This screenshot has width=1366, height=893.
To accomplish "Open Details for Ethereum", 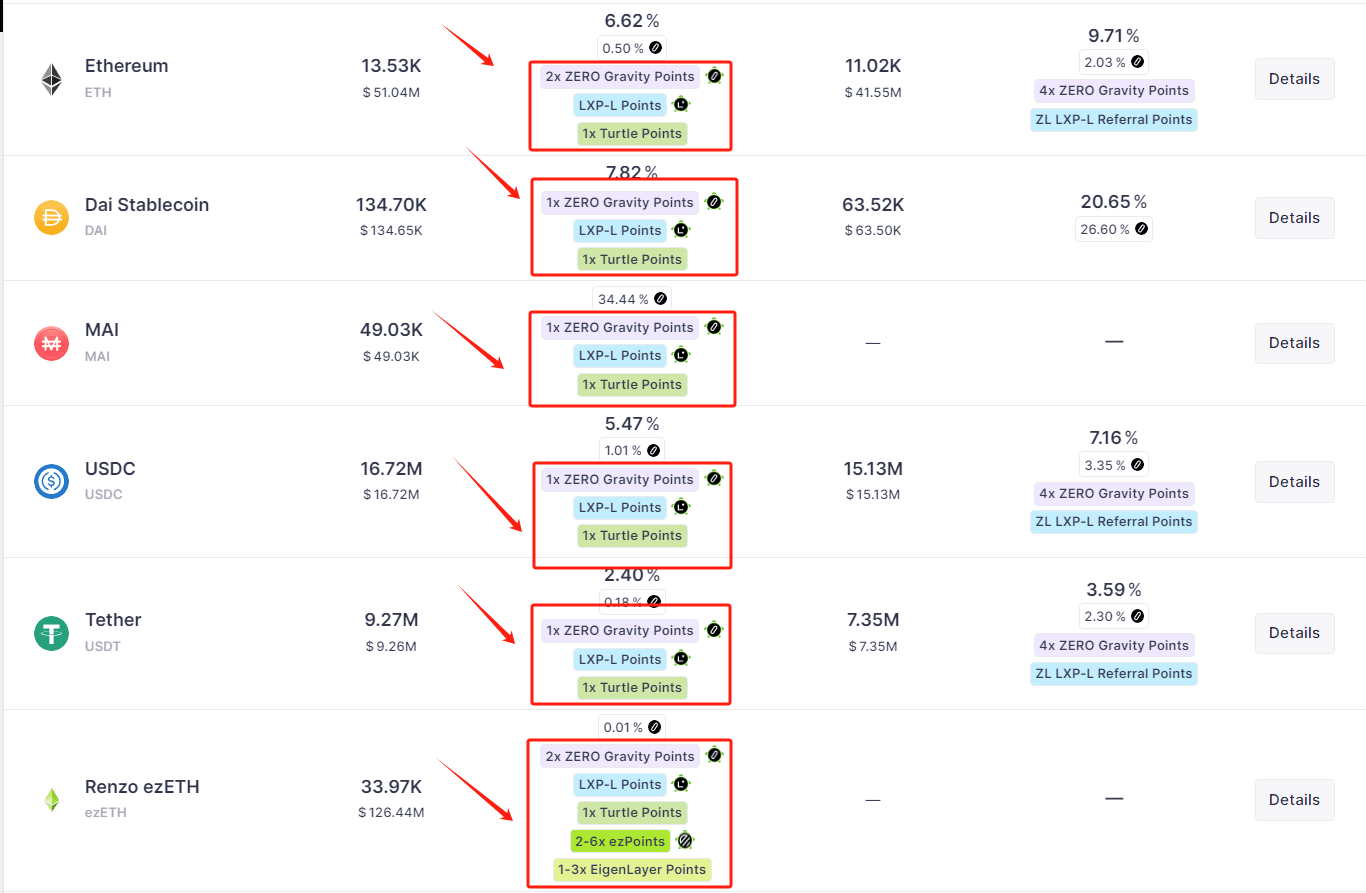I will (1294, 79).
